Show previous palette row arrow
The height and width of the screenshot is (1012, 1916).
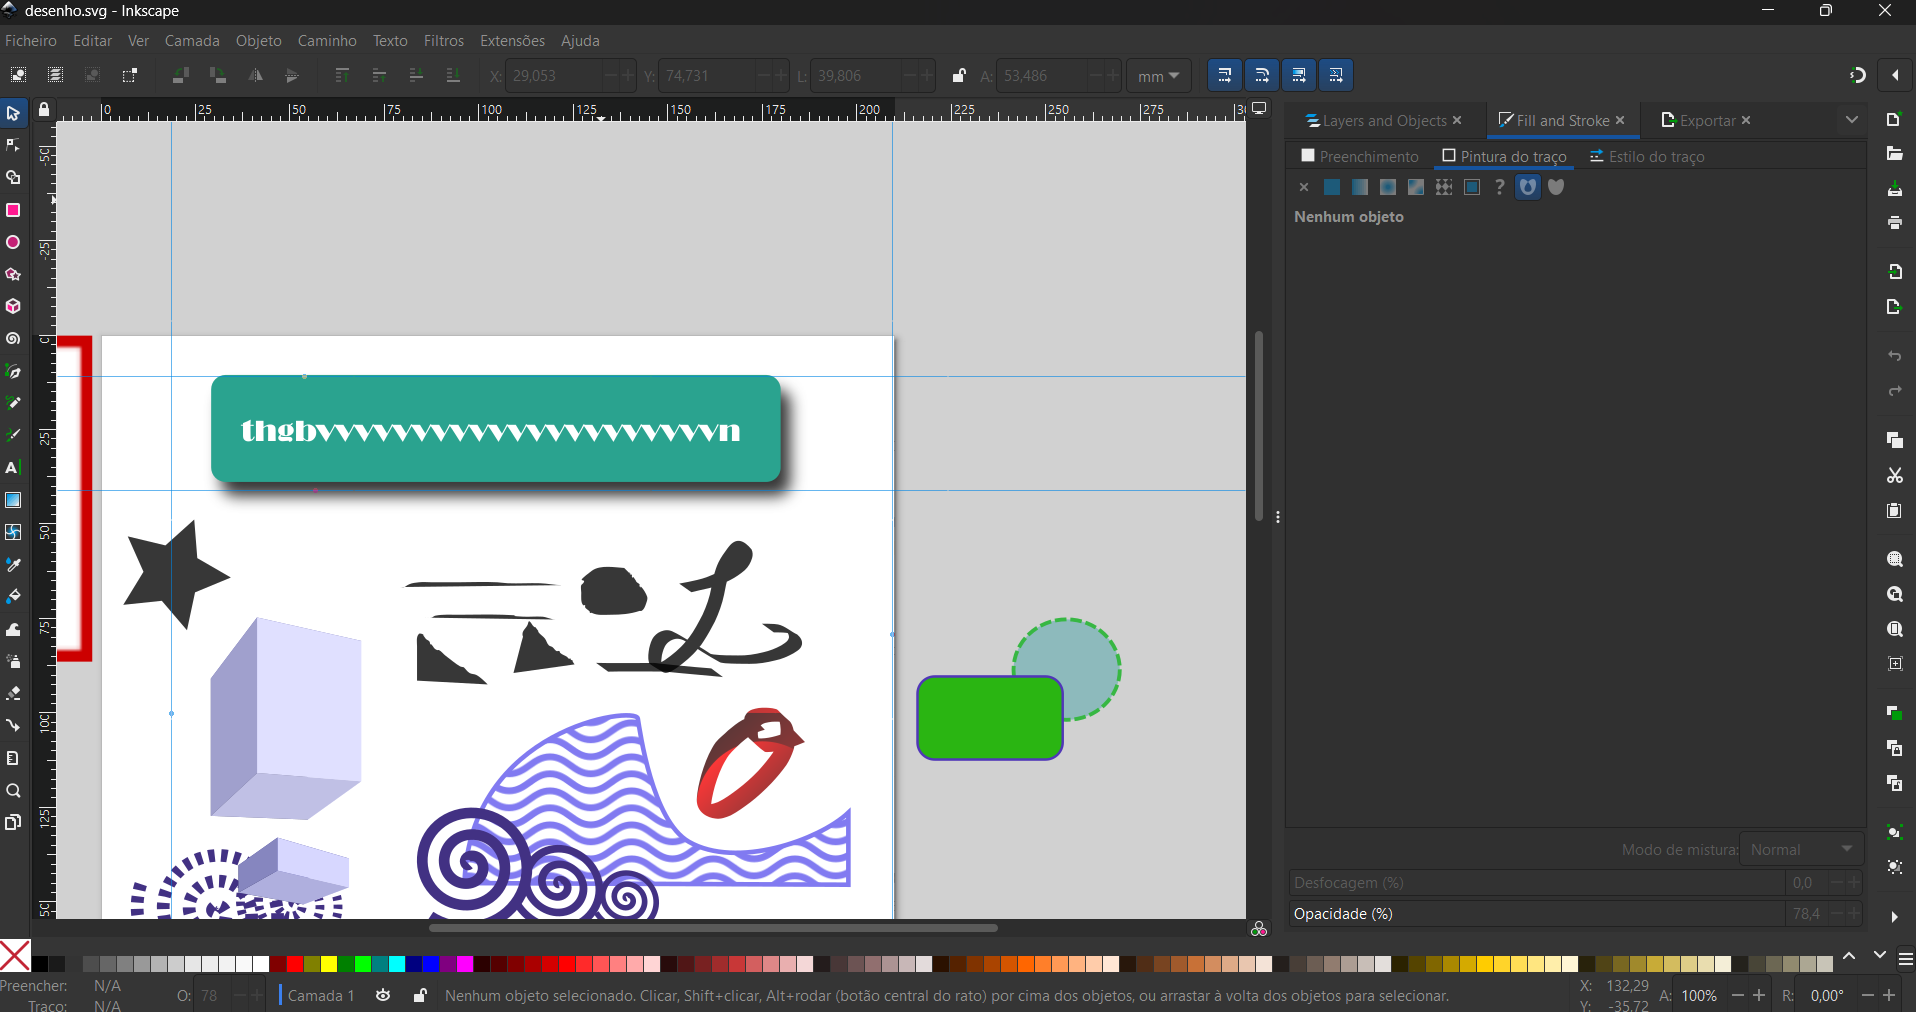[x=1850, y=956]
